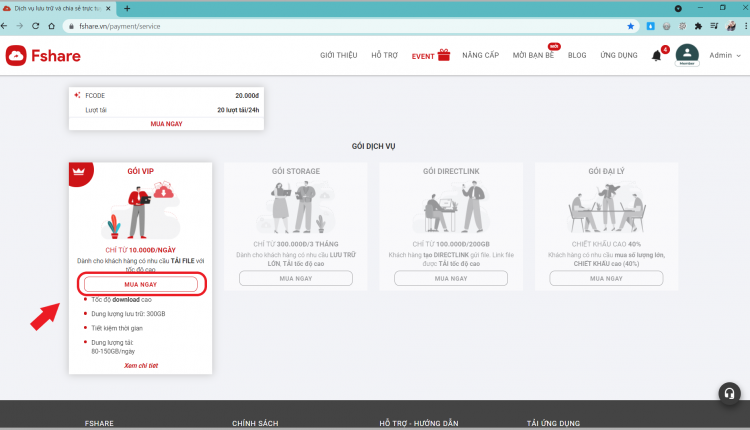Click TẢI ỨNG DỤNG footer heading
Viewport: 750px width, 430px height.
[553, 423]
